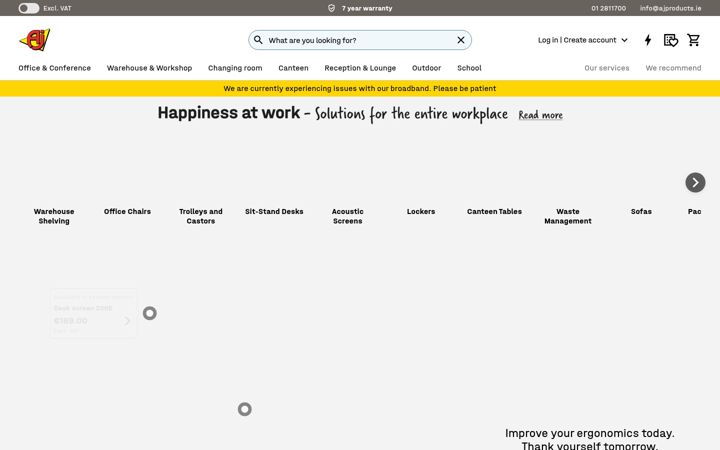Open Canteen menu
This screenshot has height=450, width=720.
293,68
